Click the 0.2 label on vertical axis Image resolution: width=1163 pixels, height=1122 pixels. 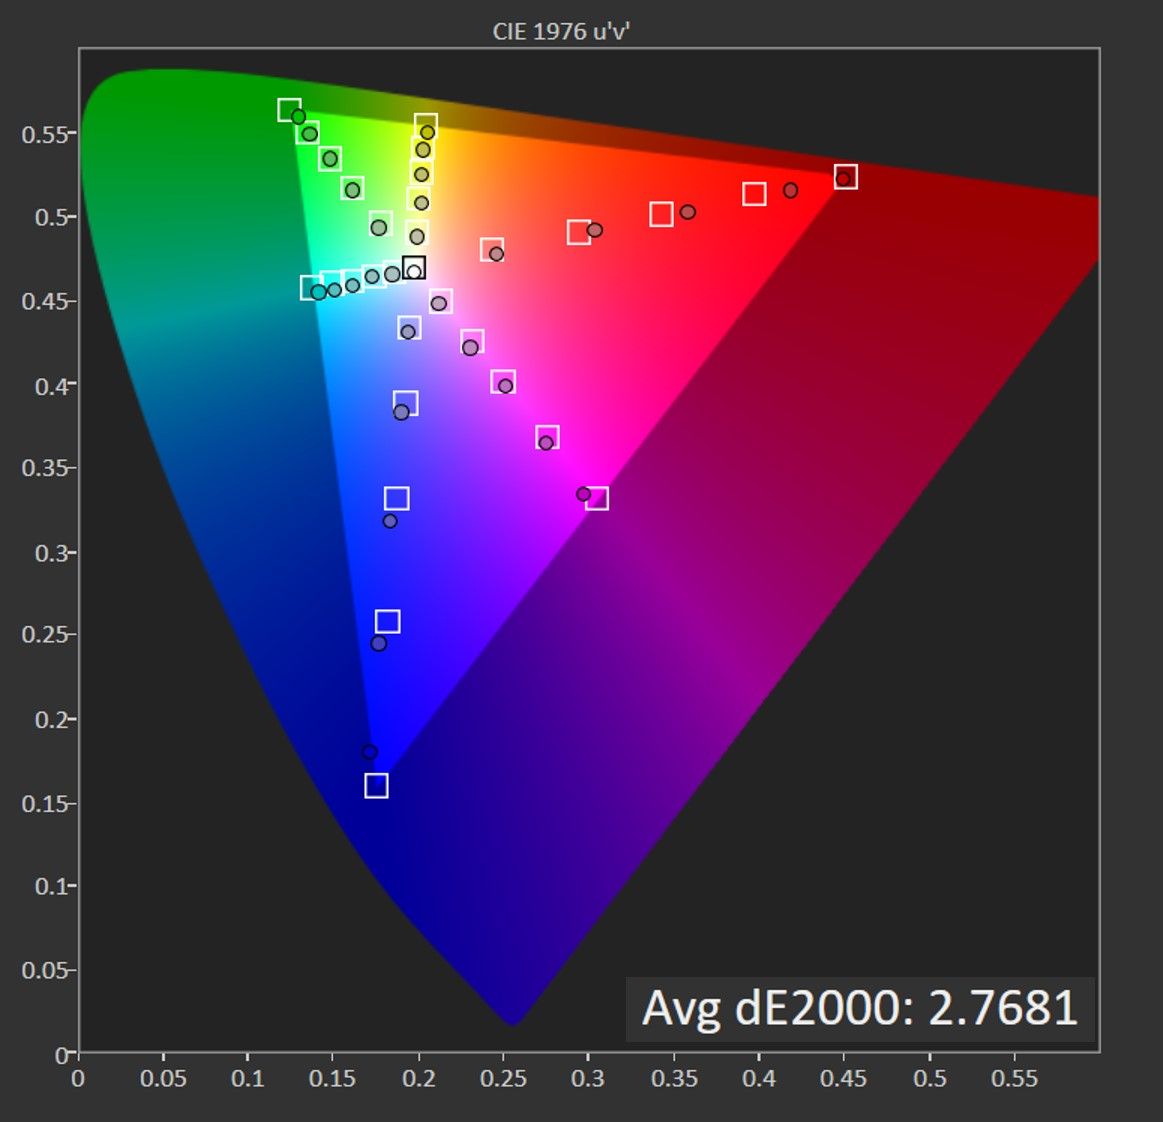coord(53,719)
